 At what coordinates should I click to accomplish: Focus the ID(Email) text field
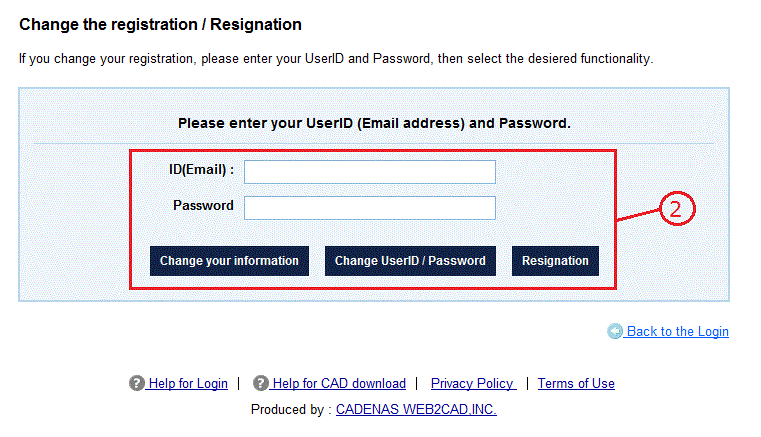[369, 172]
